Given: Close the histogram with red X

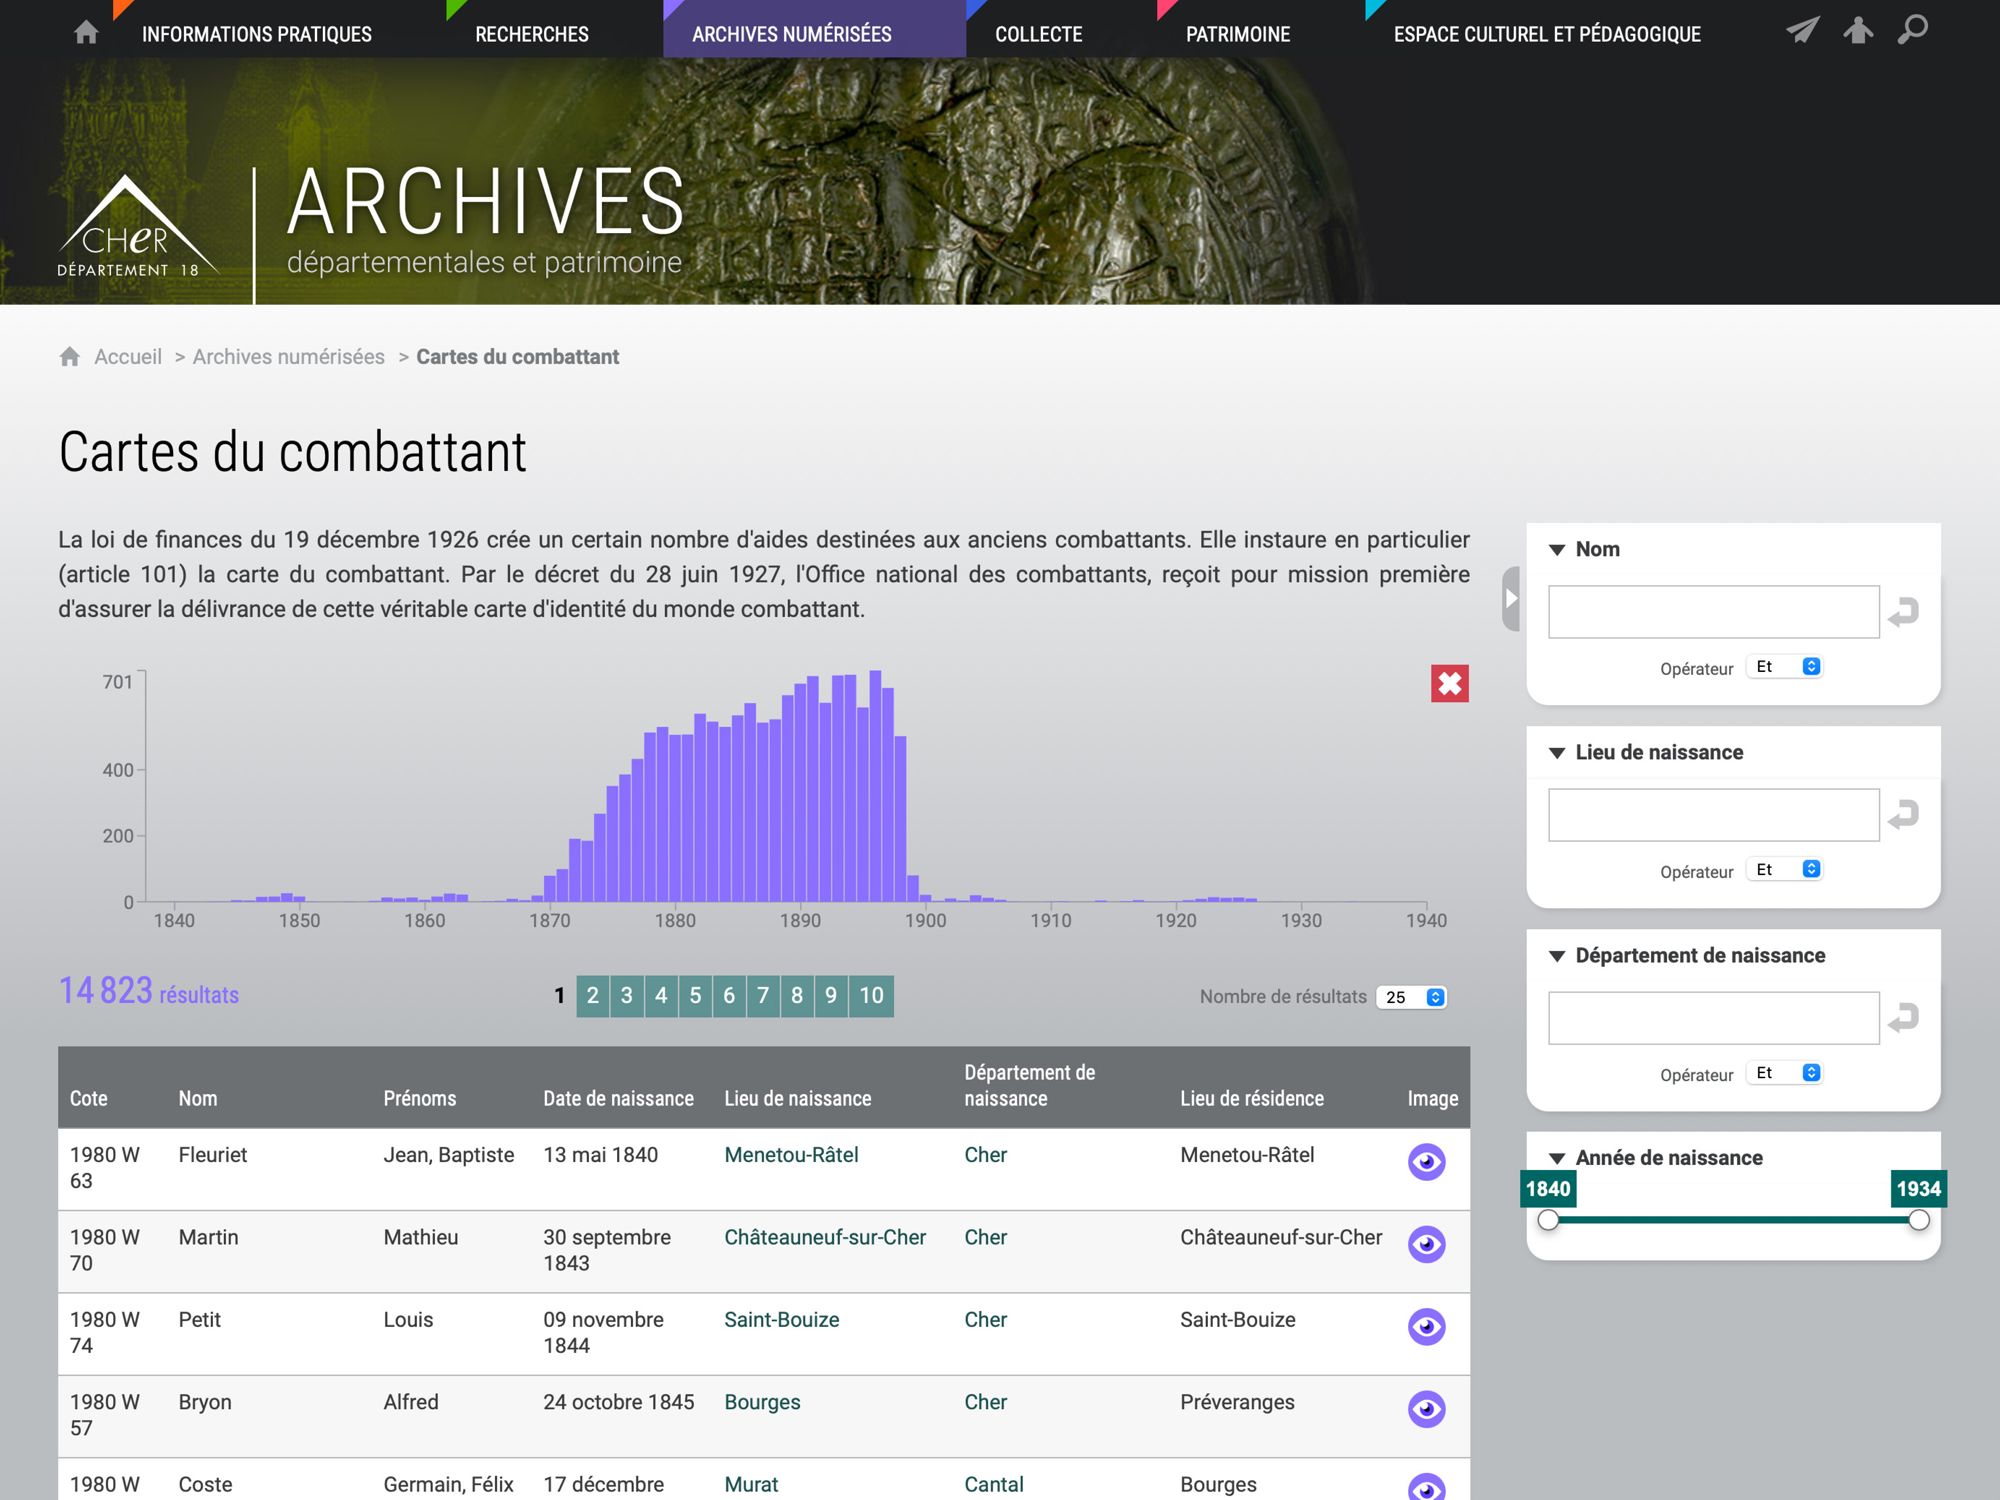Looking at the screenshot, I should pyautogui.click(x=1449, y=684).
